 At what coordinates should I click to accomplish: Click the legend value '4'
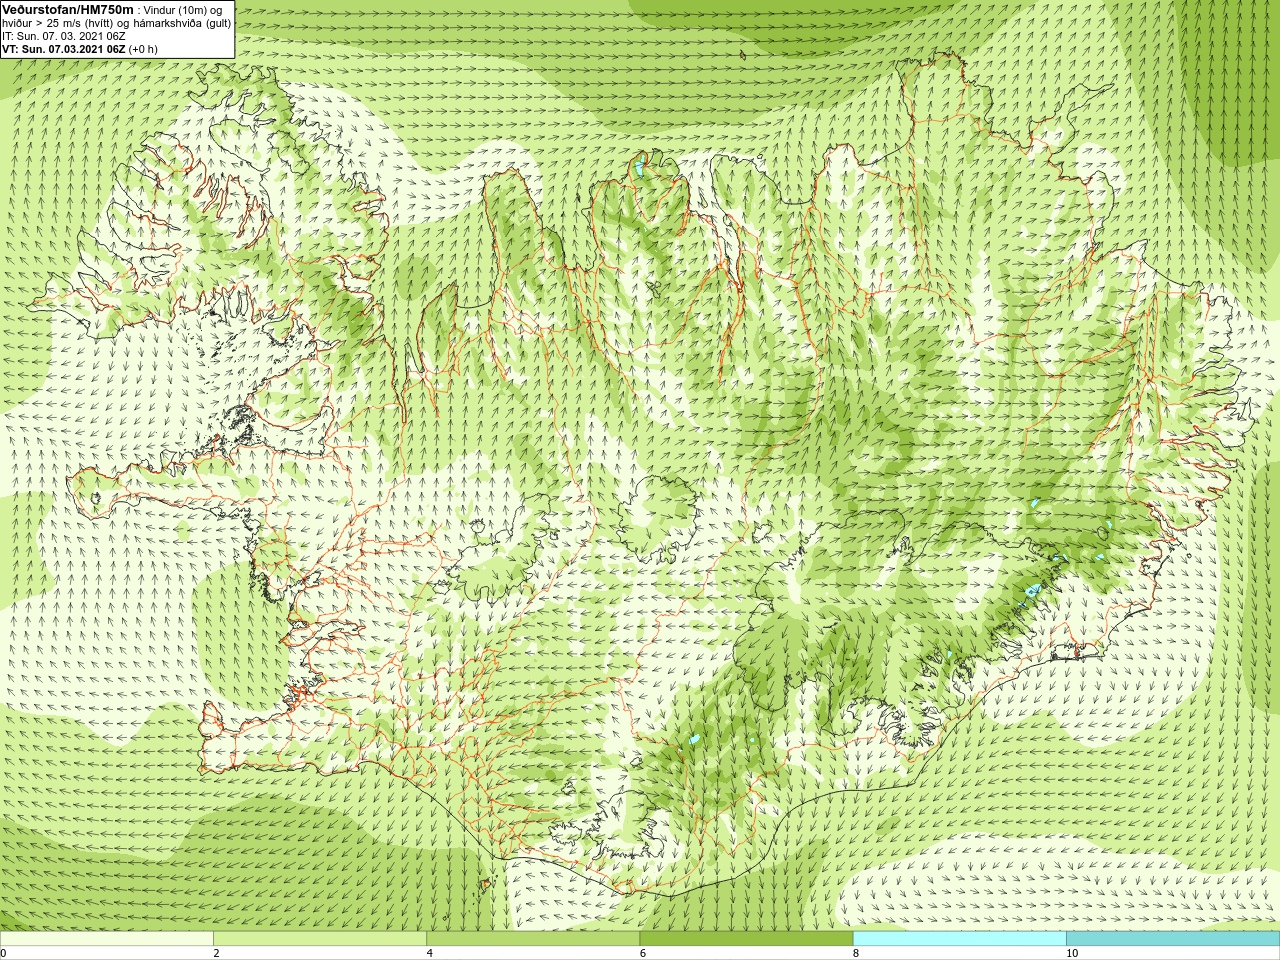(429, 953)
